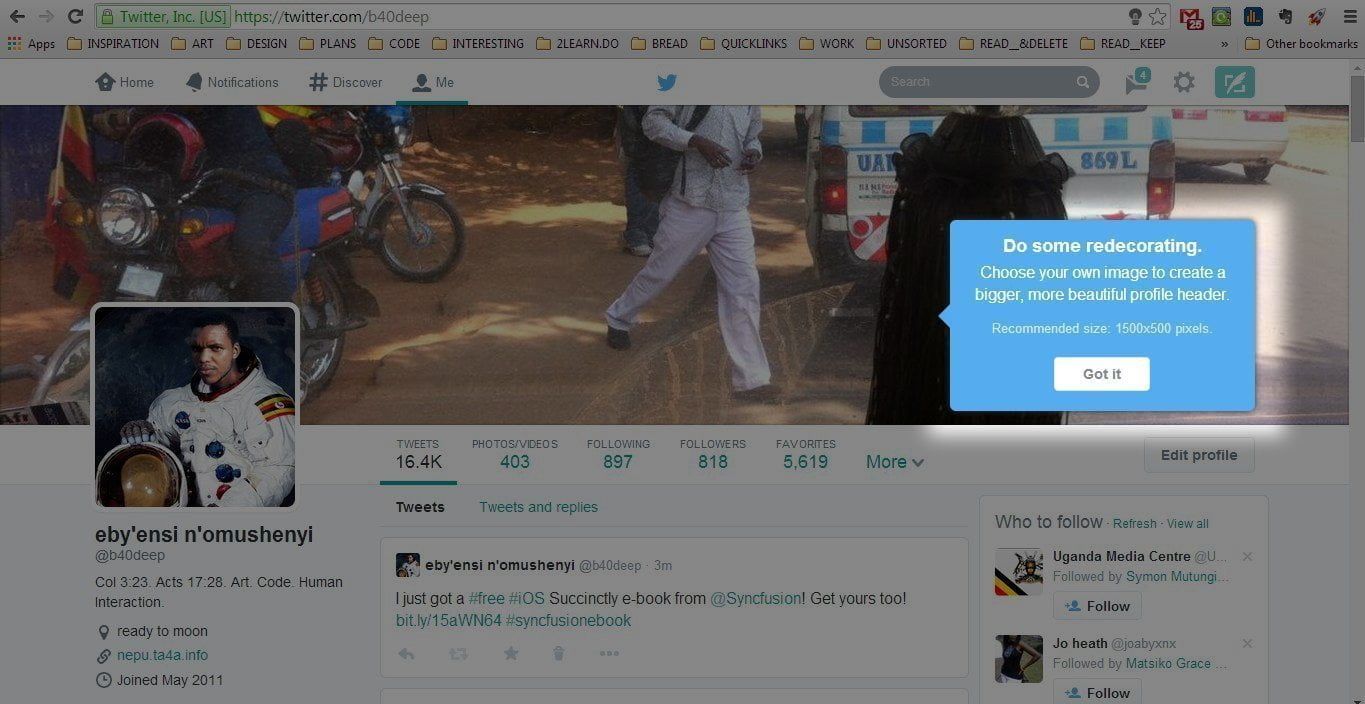Open more options ellipsis on tweet
Screen dimensions: 1365x704
click(x=609, y=654)
